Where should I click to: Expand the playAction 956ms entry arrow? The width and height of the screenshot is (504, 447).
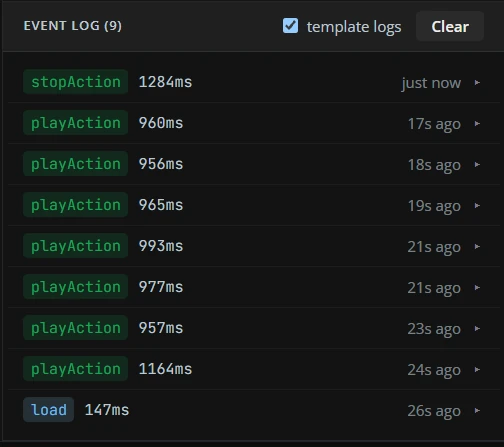pos(477,164)
